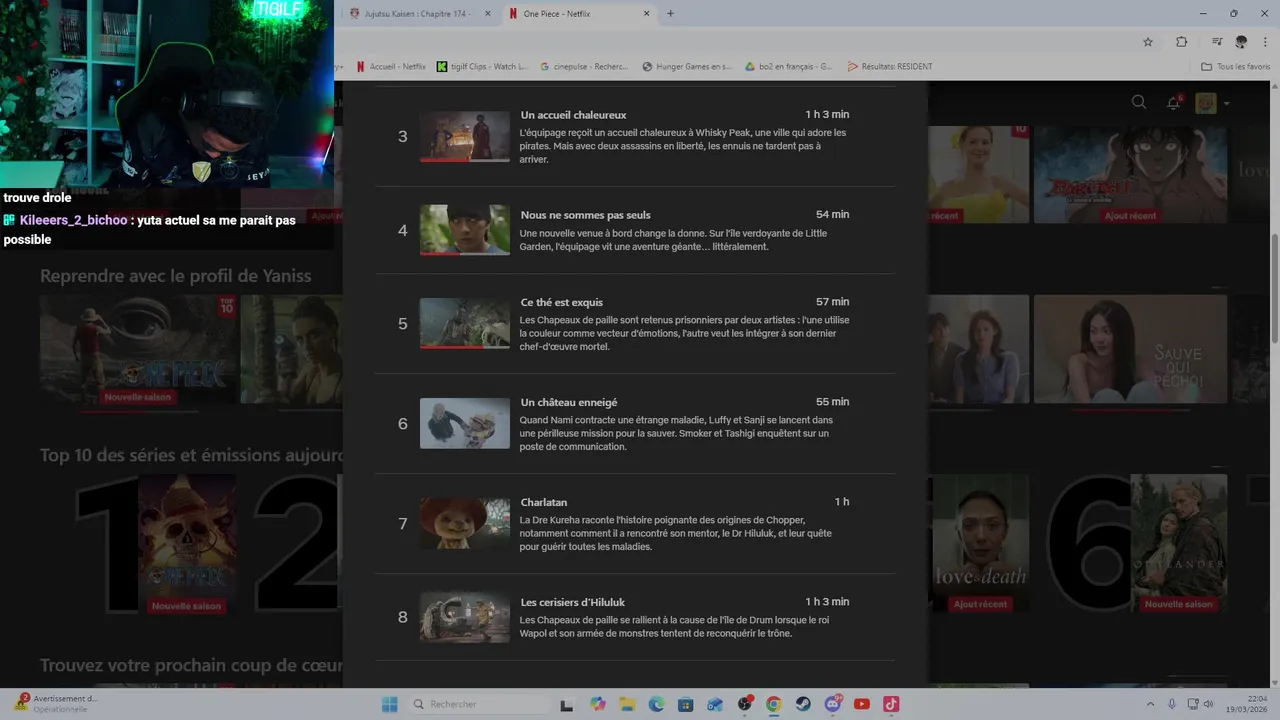This screenshot has width=1280, height=720.
Task: Open the love & death card in Top 10
Action: pyautogui.click(x=979, y=545)
